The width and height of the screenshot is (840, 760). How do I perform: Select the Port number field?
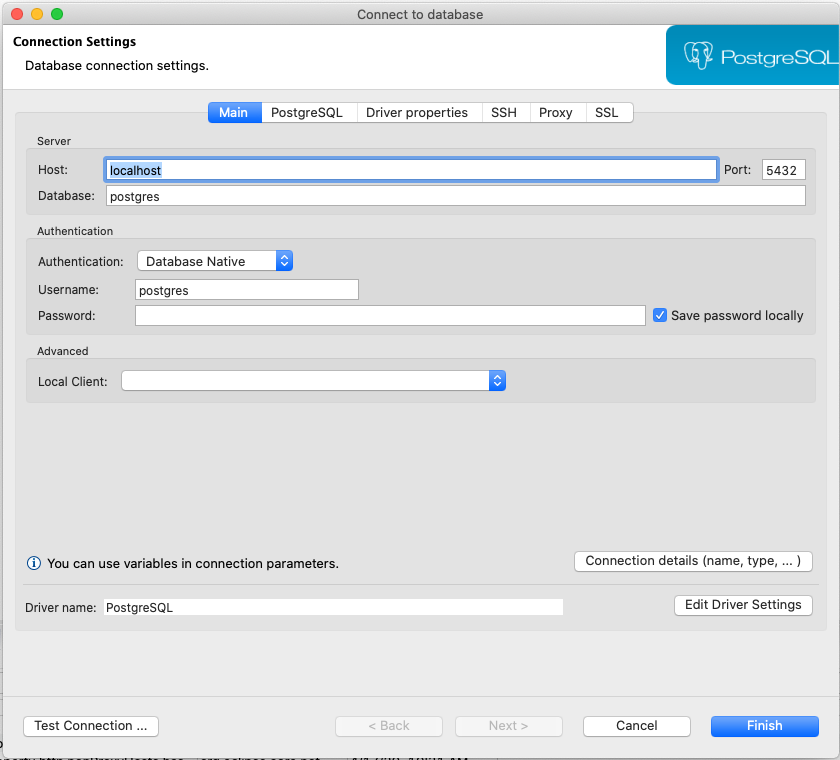point(783,169)
